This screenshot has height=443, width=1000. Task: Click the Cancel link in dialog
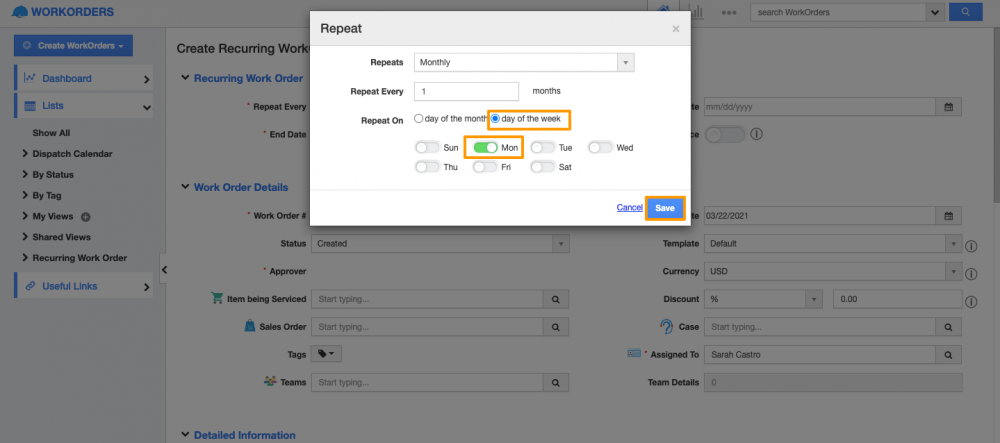pos(629,208)
